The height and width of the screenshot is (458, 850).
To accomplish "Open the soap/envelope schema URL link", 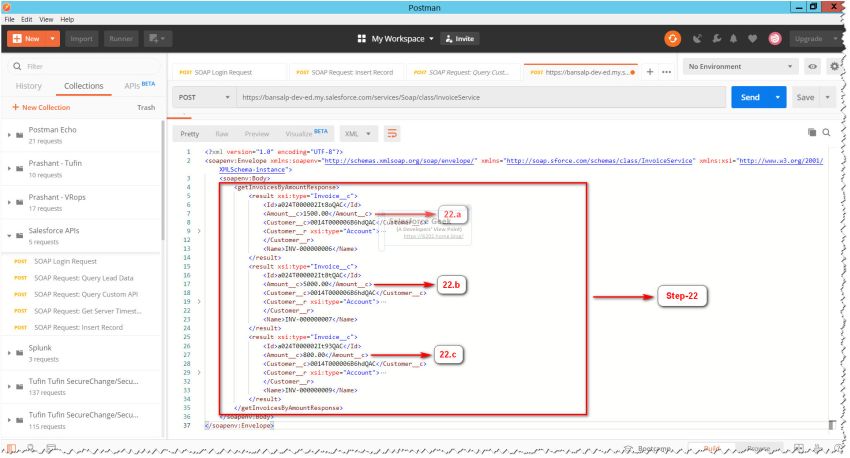I will (x=400, y=160).
